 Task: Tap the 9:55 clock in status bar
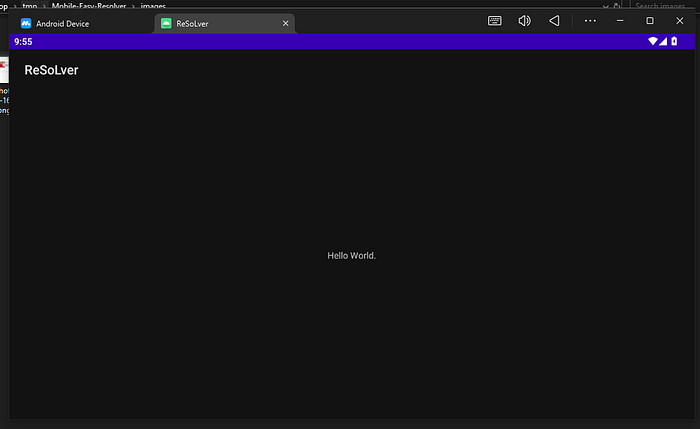click(x=23, y=42)
